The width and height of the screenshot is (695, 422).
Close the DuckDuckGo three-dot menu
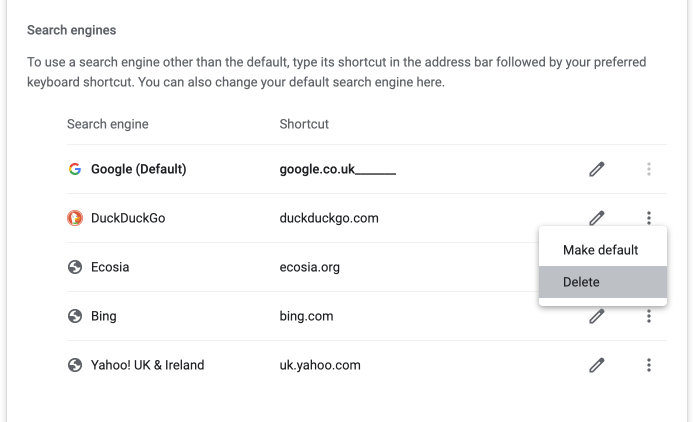[649, 218]
